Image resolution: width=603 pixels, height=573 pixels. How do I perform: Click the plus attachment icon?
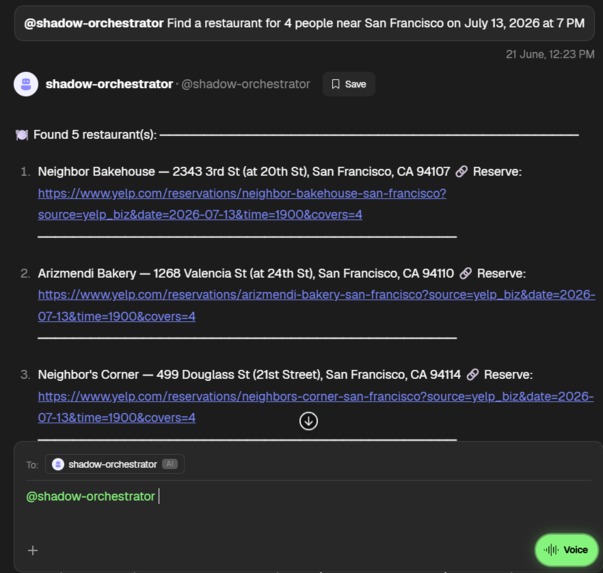click(x=33, y=550)
